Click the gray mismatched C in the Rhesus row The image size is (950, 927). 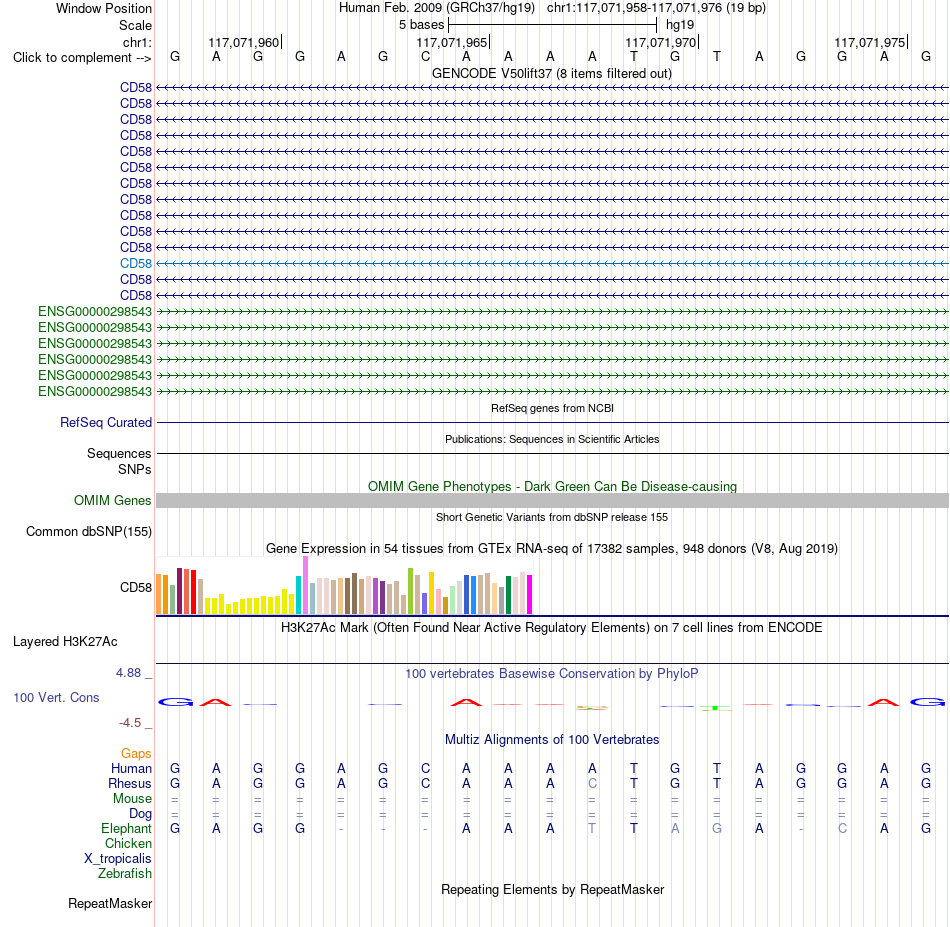[592, 783]
